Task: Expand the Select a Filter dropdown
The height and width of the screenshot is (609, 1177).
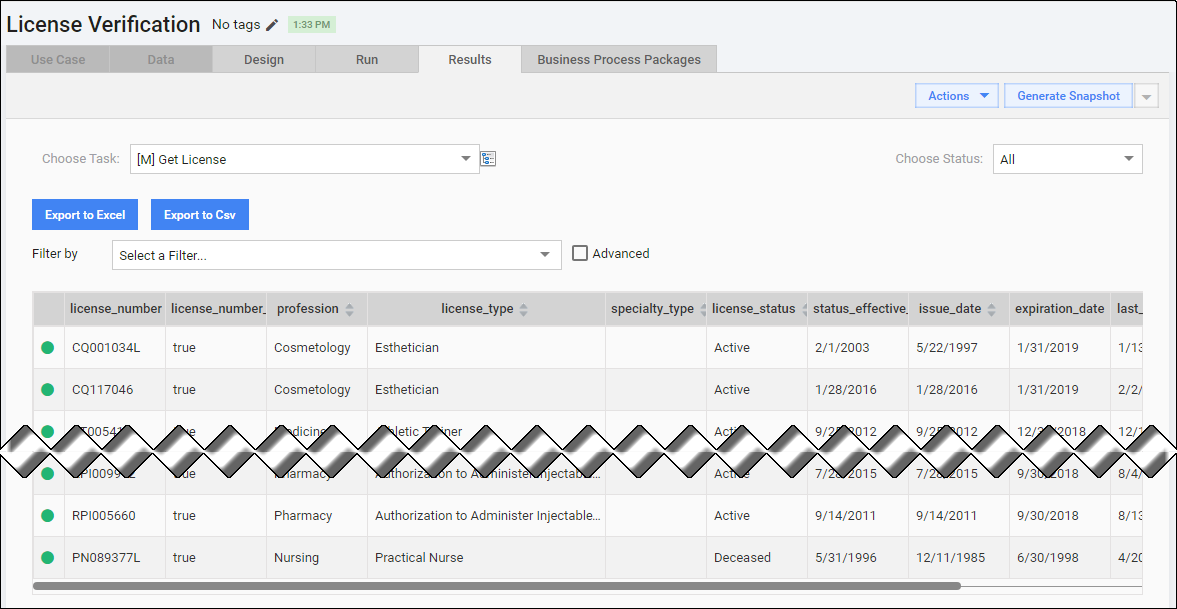Action: click(336, 255)
